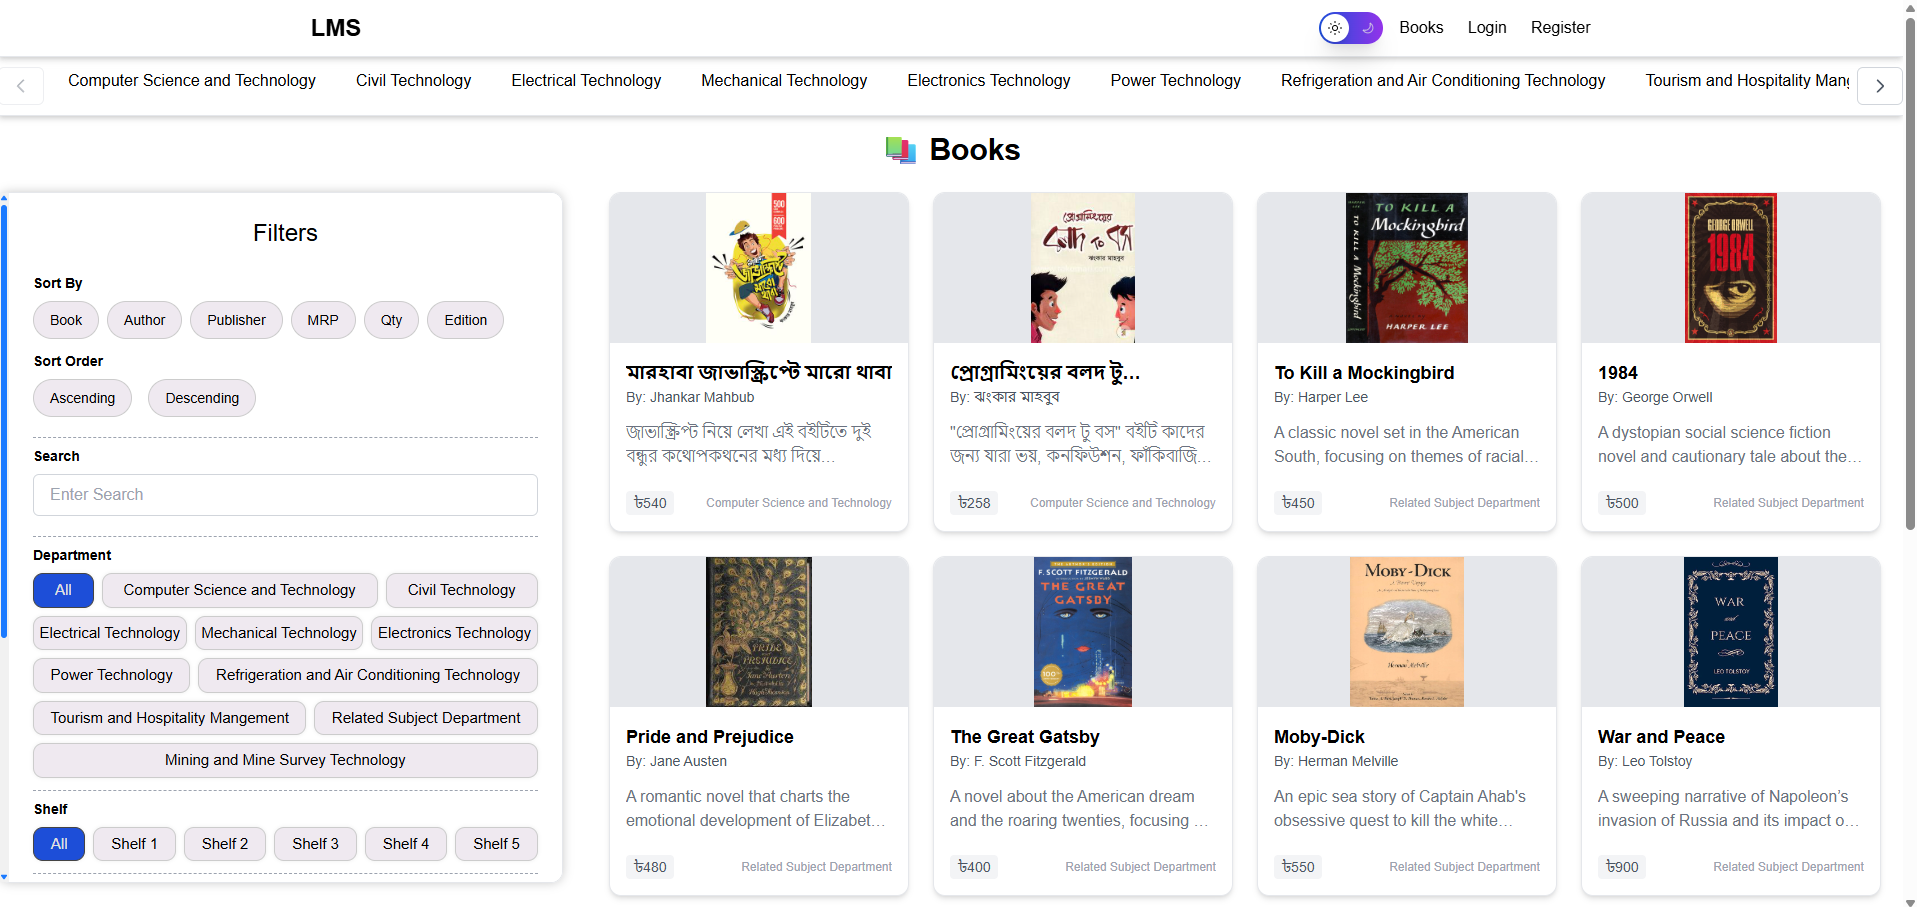Select Mechanical Technology top tab

point(784,80)
